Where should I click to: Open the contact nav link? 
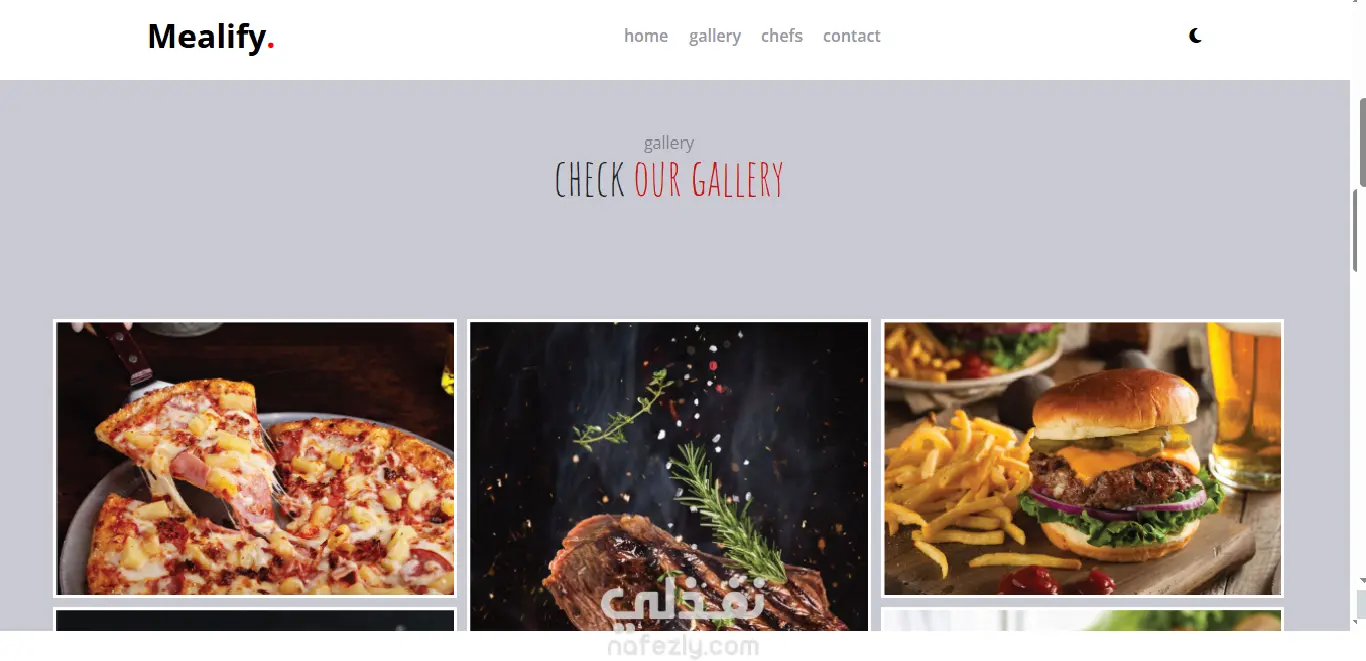852,36
